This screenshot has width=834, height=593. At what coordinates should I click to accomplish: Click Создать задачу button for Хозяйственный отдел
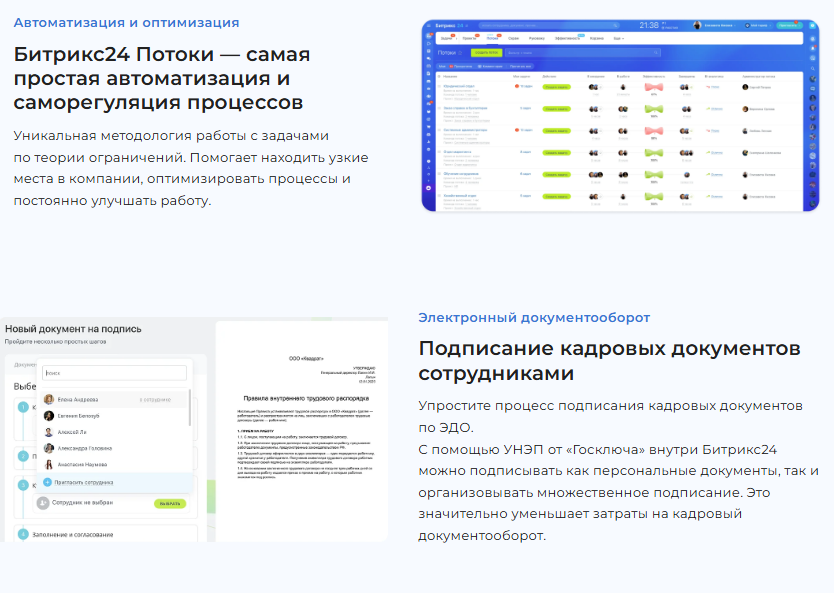point(556,196)
